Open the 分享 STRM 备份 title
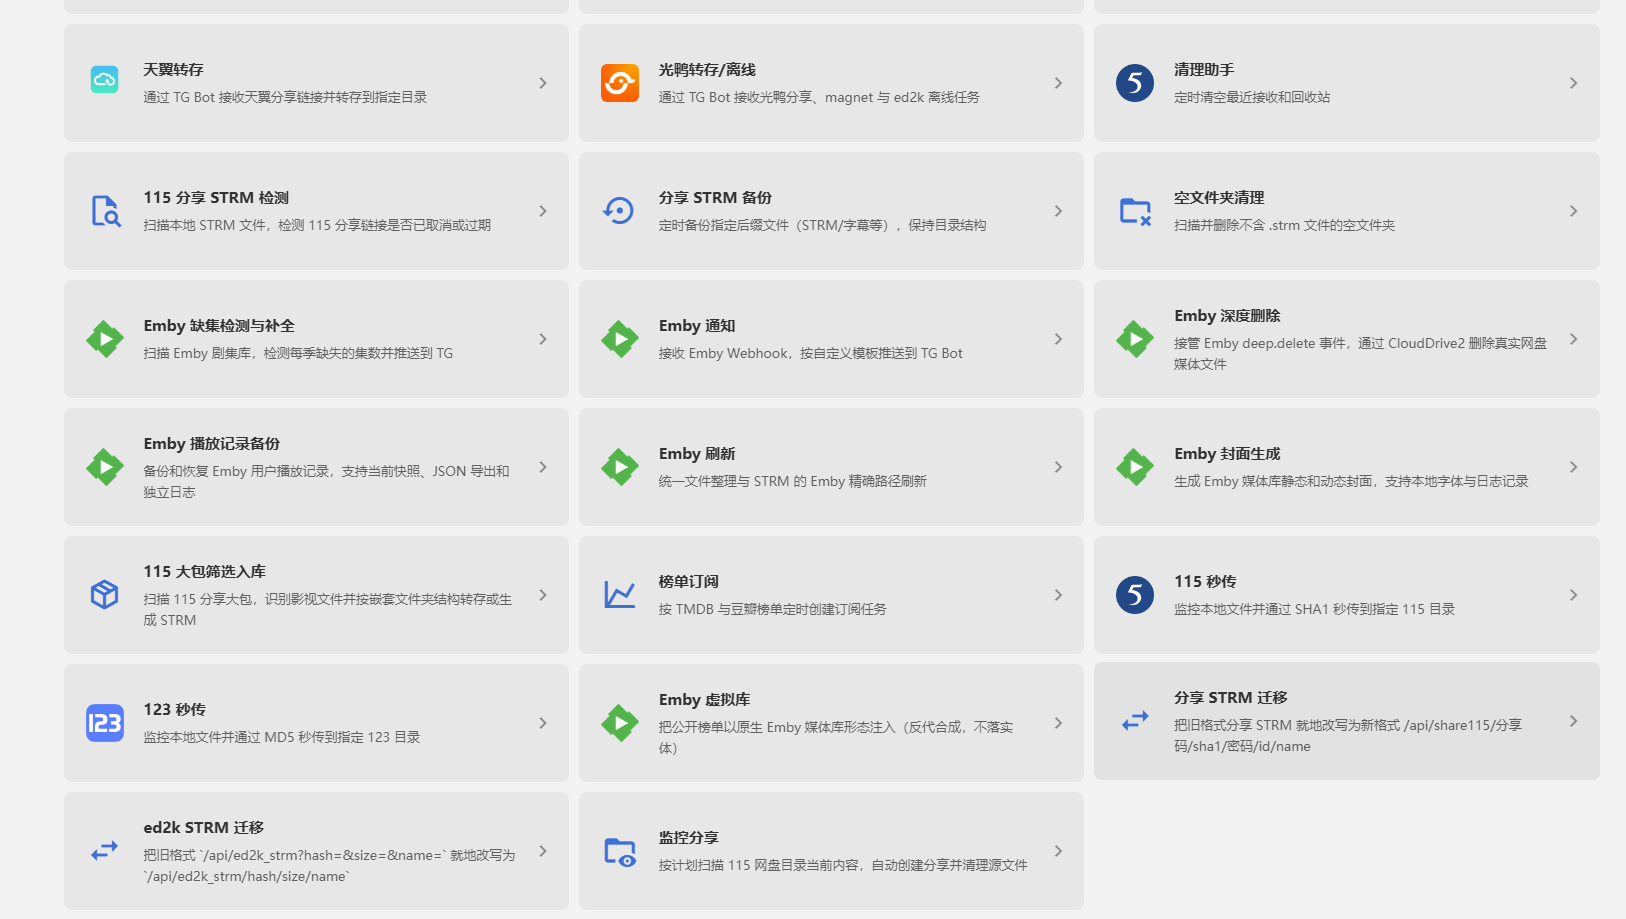 [715, 198]
